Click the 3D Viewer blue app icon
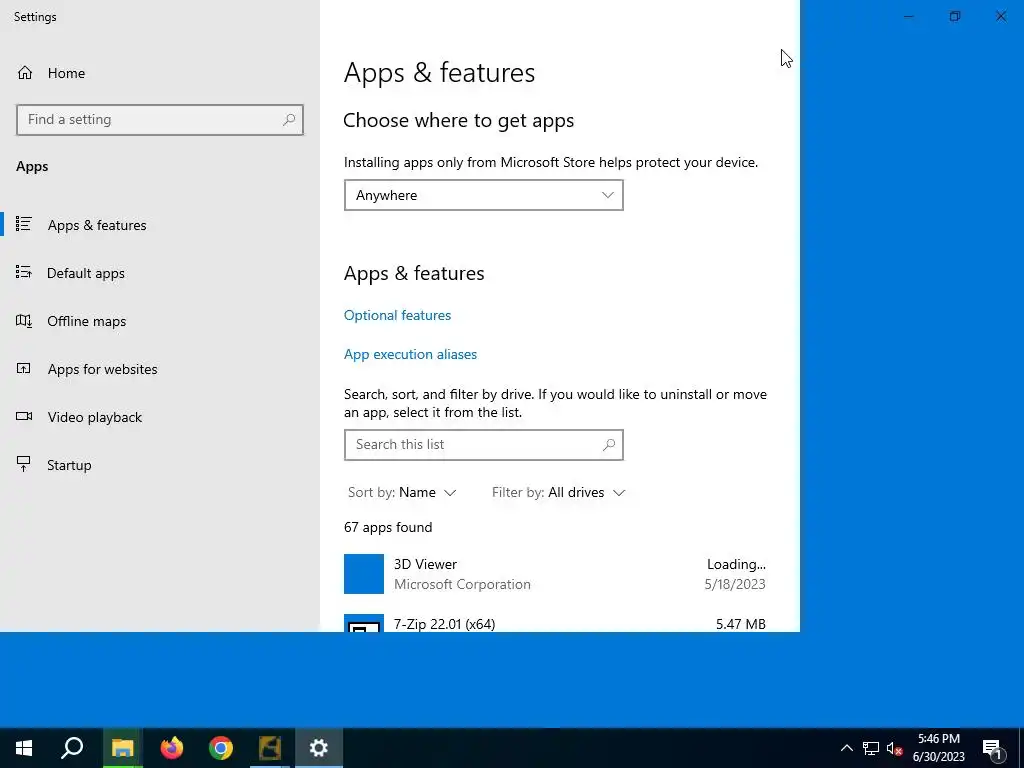This screenshot has height=768, width=1024. tap(364, 574)
